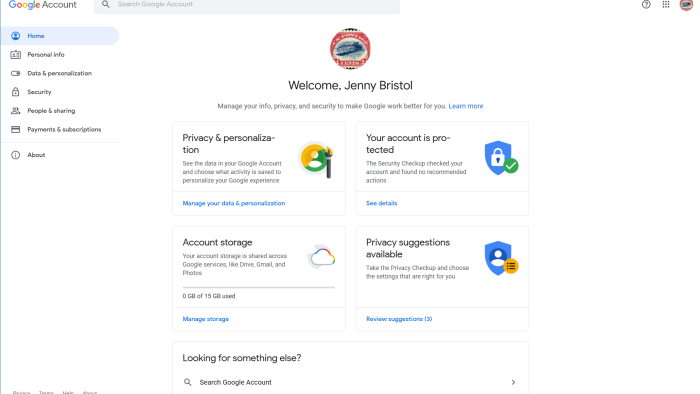Click the Home sidebar icon
This screenshot has height=394, width=700.
[x=16, y=36]
